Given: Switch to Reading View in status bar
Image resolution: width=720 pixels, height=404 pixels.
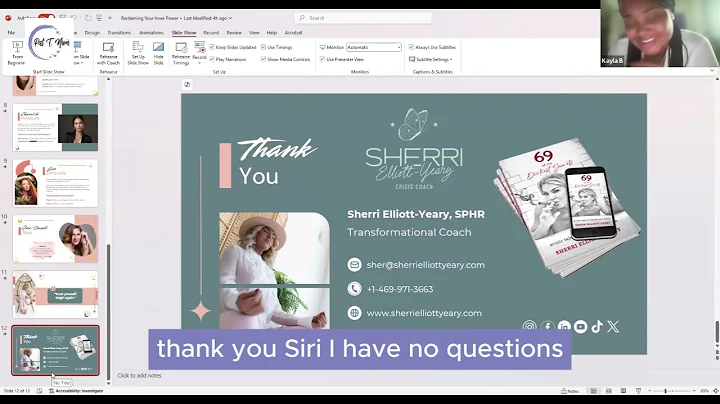Looking at the screenshot, I should point(623,391).
